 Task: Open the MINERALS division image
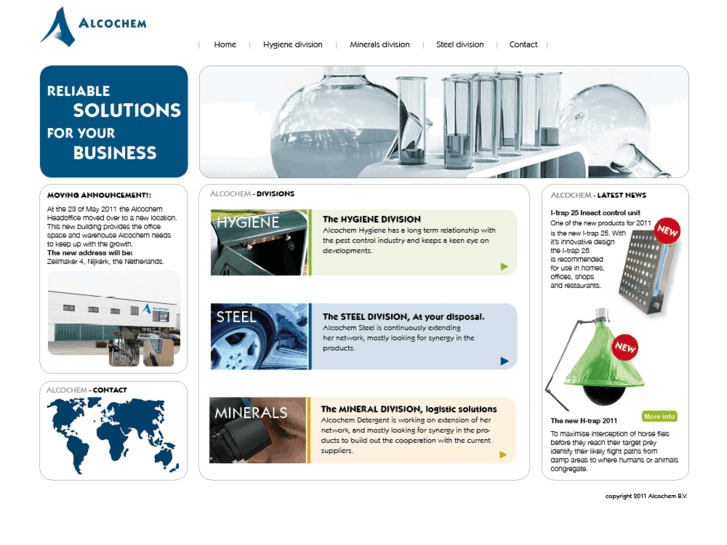[x=258, y=430]
